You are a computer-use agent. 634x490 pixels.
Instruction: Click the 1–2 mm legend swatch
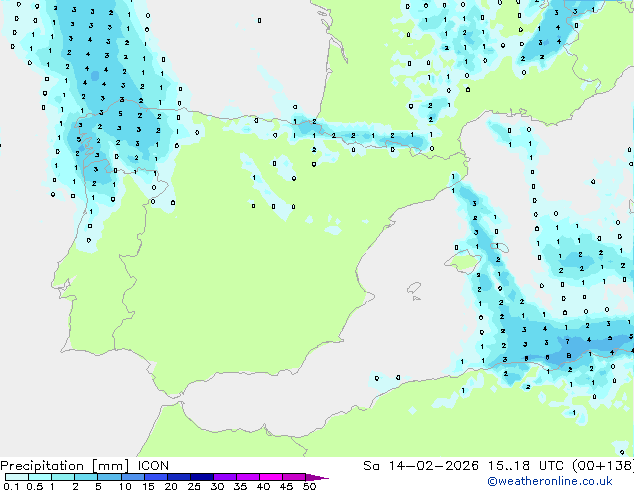click(63, 477)
